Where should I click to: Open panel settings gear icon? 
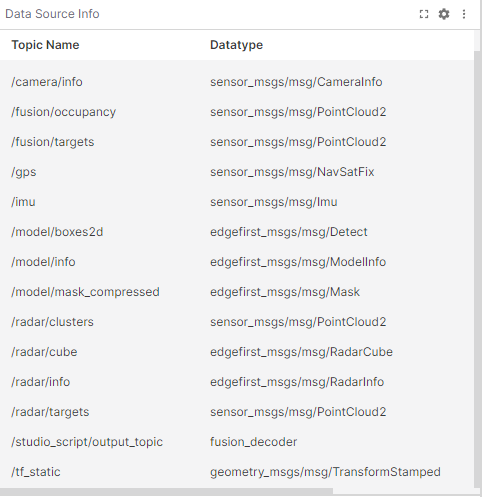pyautogui.click(x=444, y=14)
